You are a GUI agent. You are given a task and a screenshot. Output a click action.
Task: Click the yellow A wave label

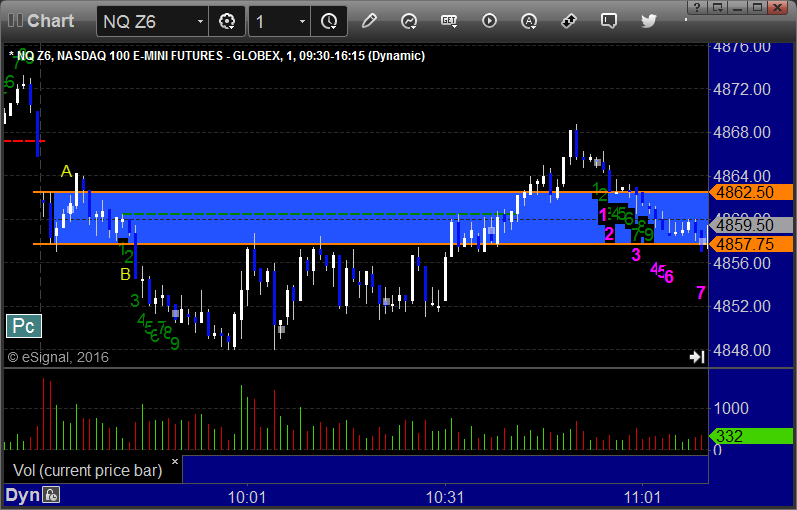(66, 171)
